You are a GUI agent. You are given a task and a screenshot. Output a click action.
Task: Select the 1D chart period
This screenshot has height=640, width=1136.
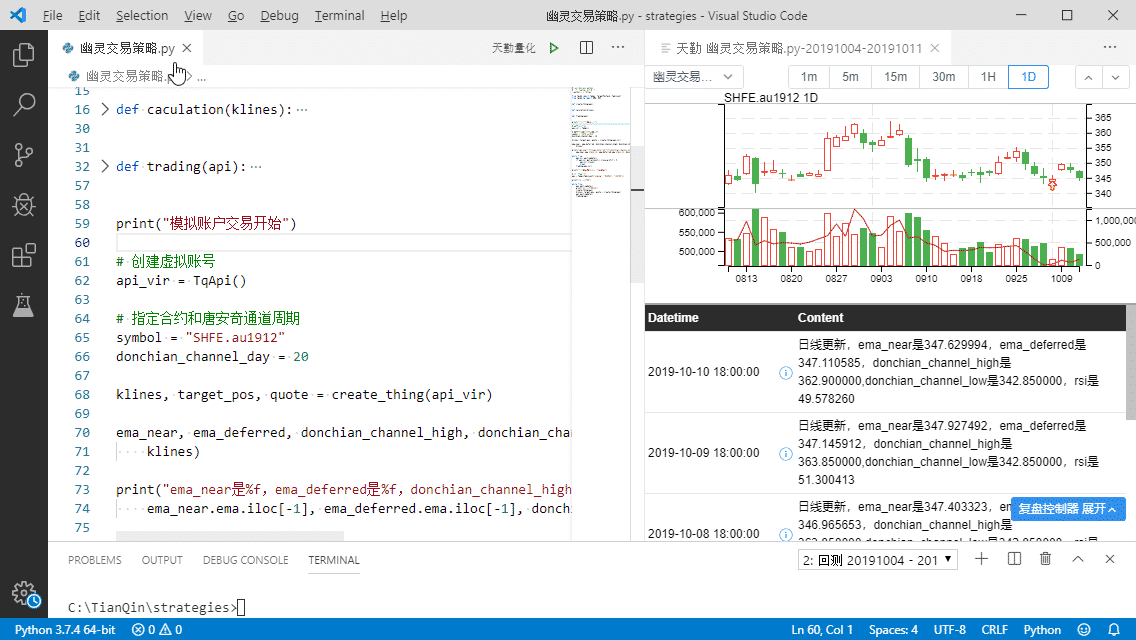(x=1028, y=77)
